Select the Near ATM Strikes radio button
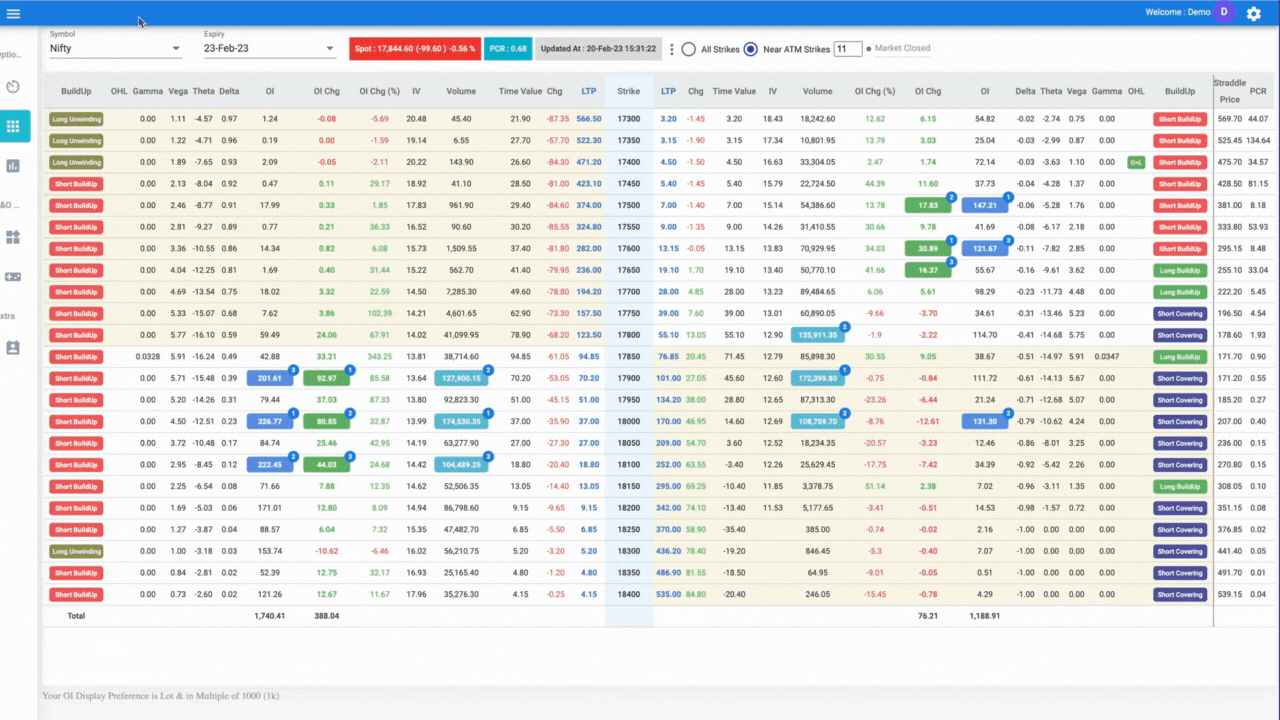 coord(750,49)
